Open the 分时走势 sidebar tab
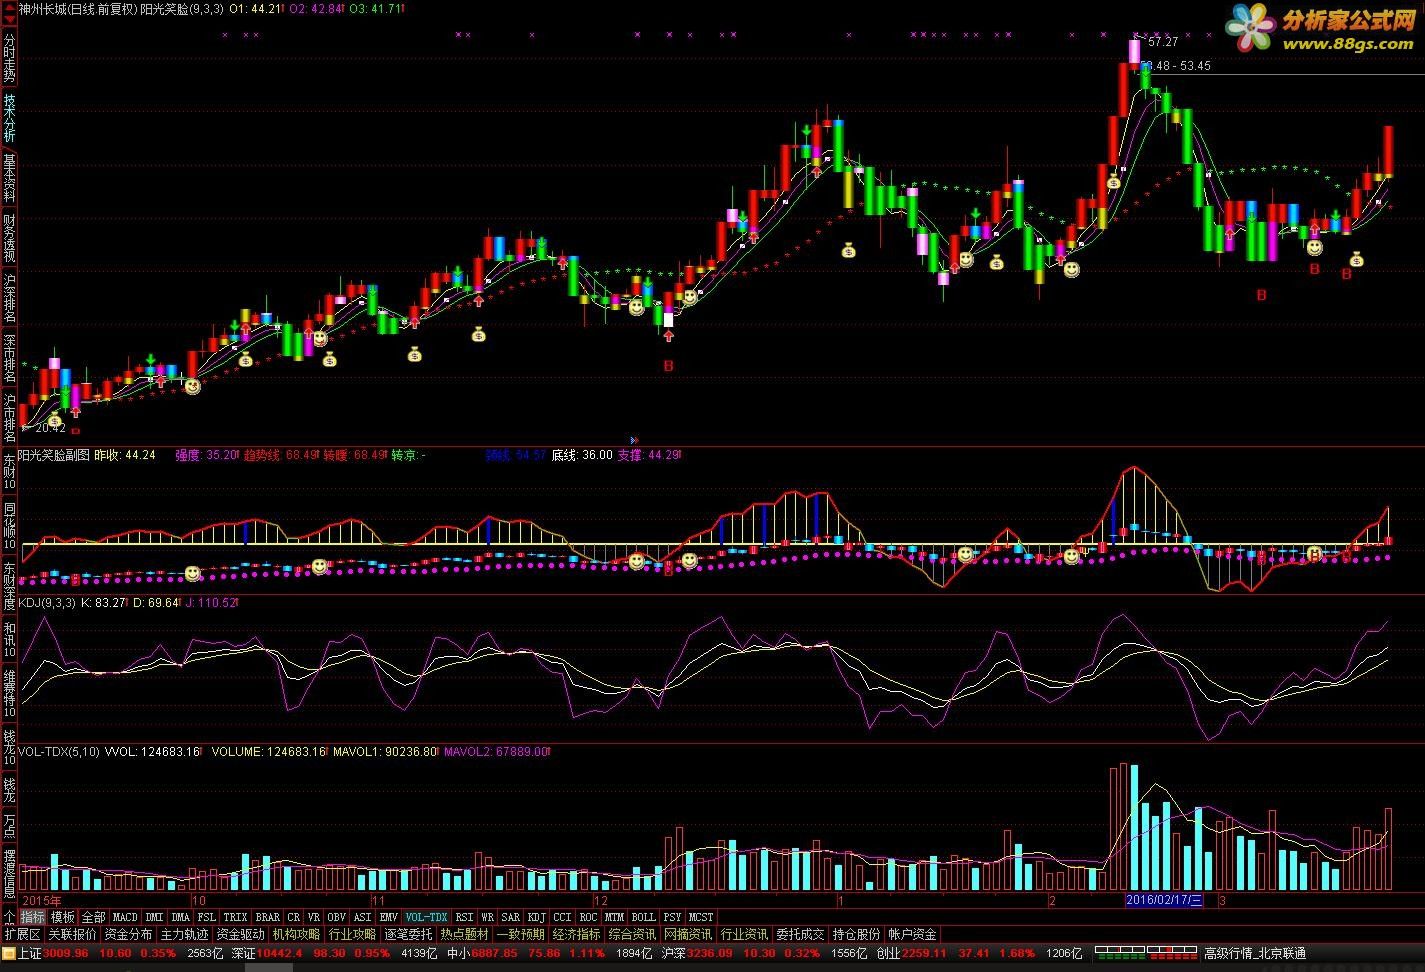Screen dimensions: 1425x972 click(x=9, y=59)
